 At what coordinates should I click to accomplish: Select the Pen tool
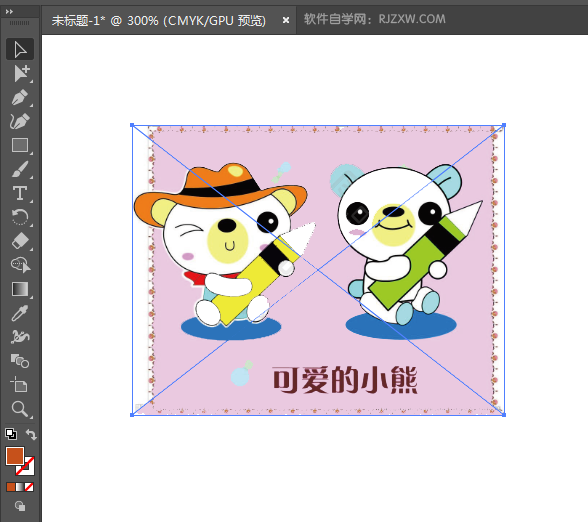[20, 97]
